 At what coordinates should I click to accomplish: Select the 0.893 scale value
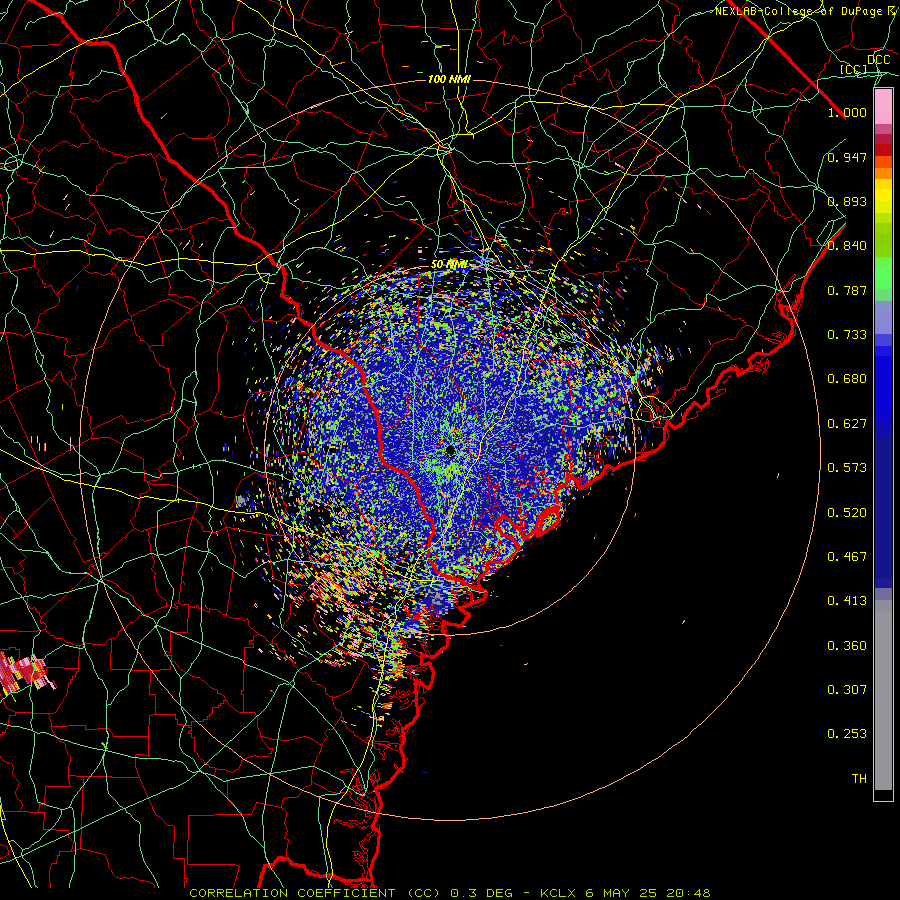point(847,201)
